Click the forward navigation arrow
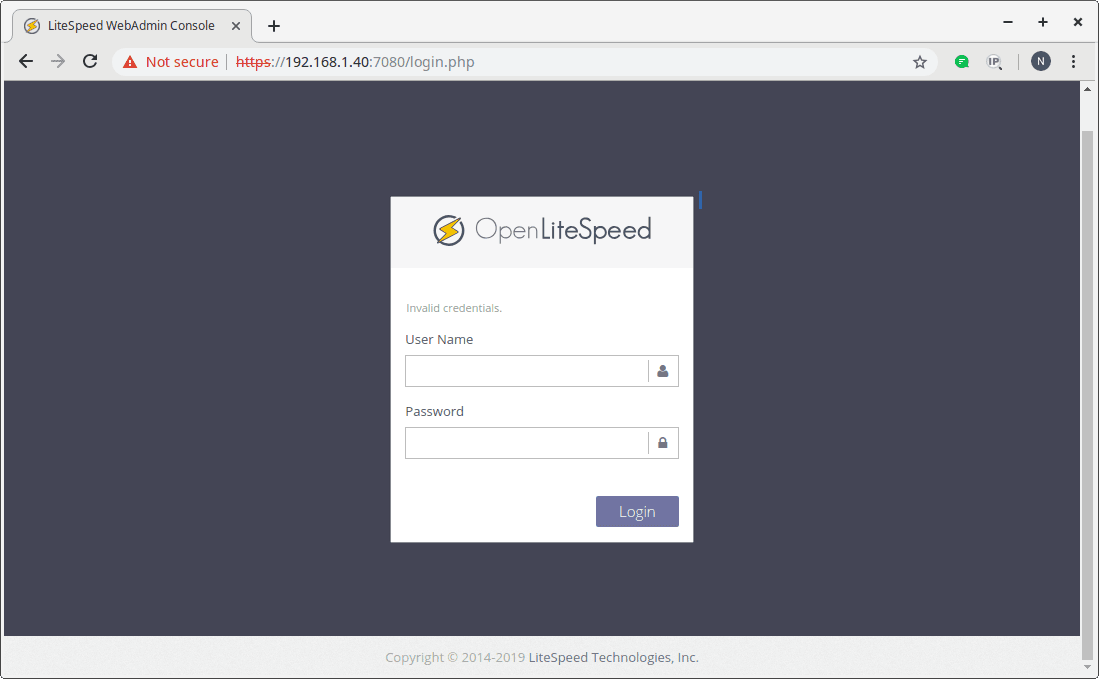Screen dimensions: 1099x679 click(57, 61)
